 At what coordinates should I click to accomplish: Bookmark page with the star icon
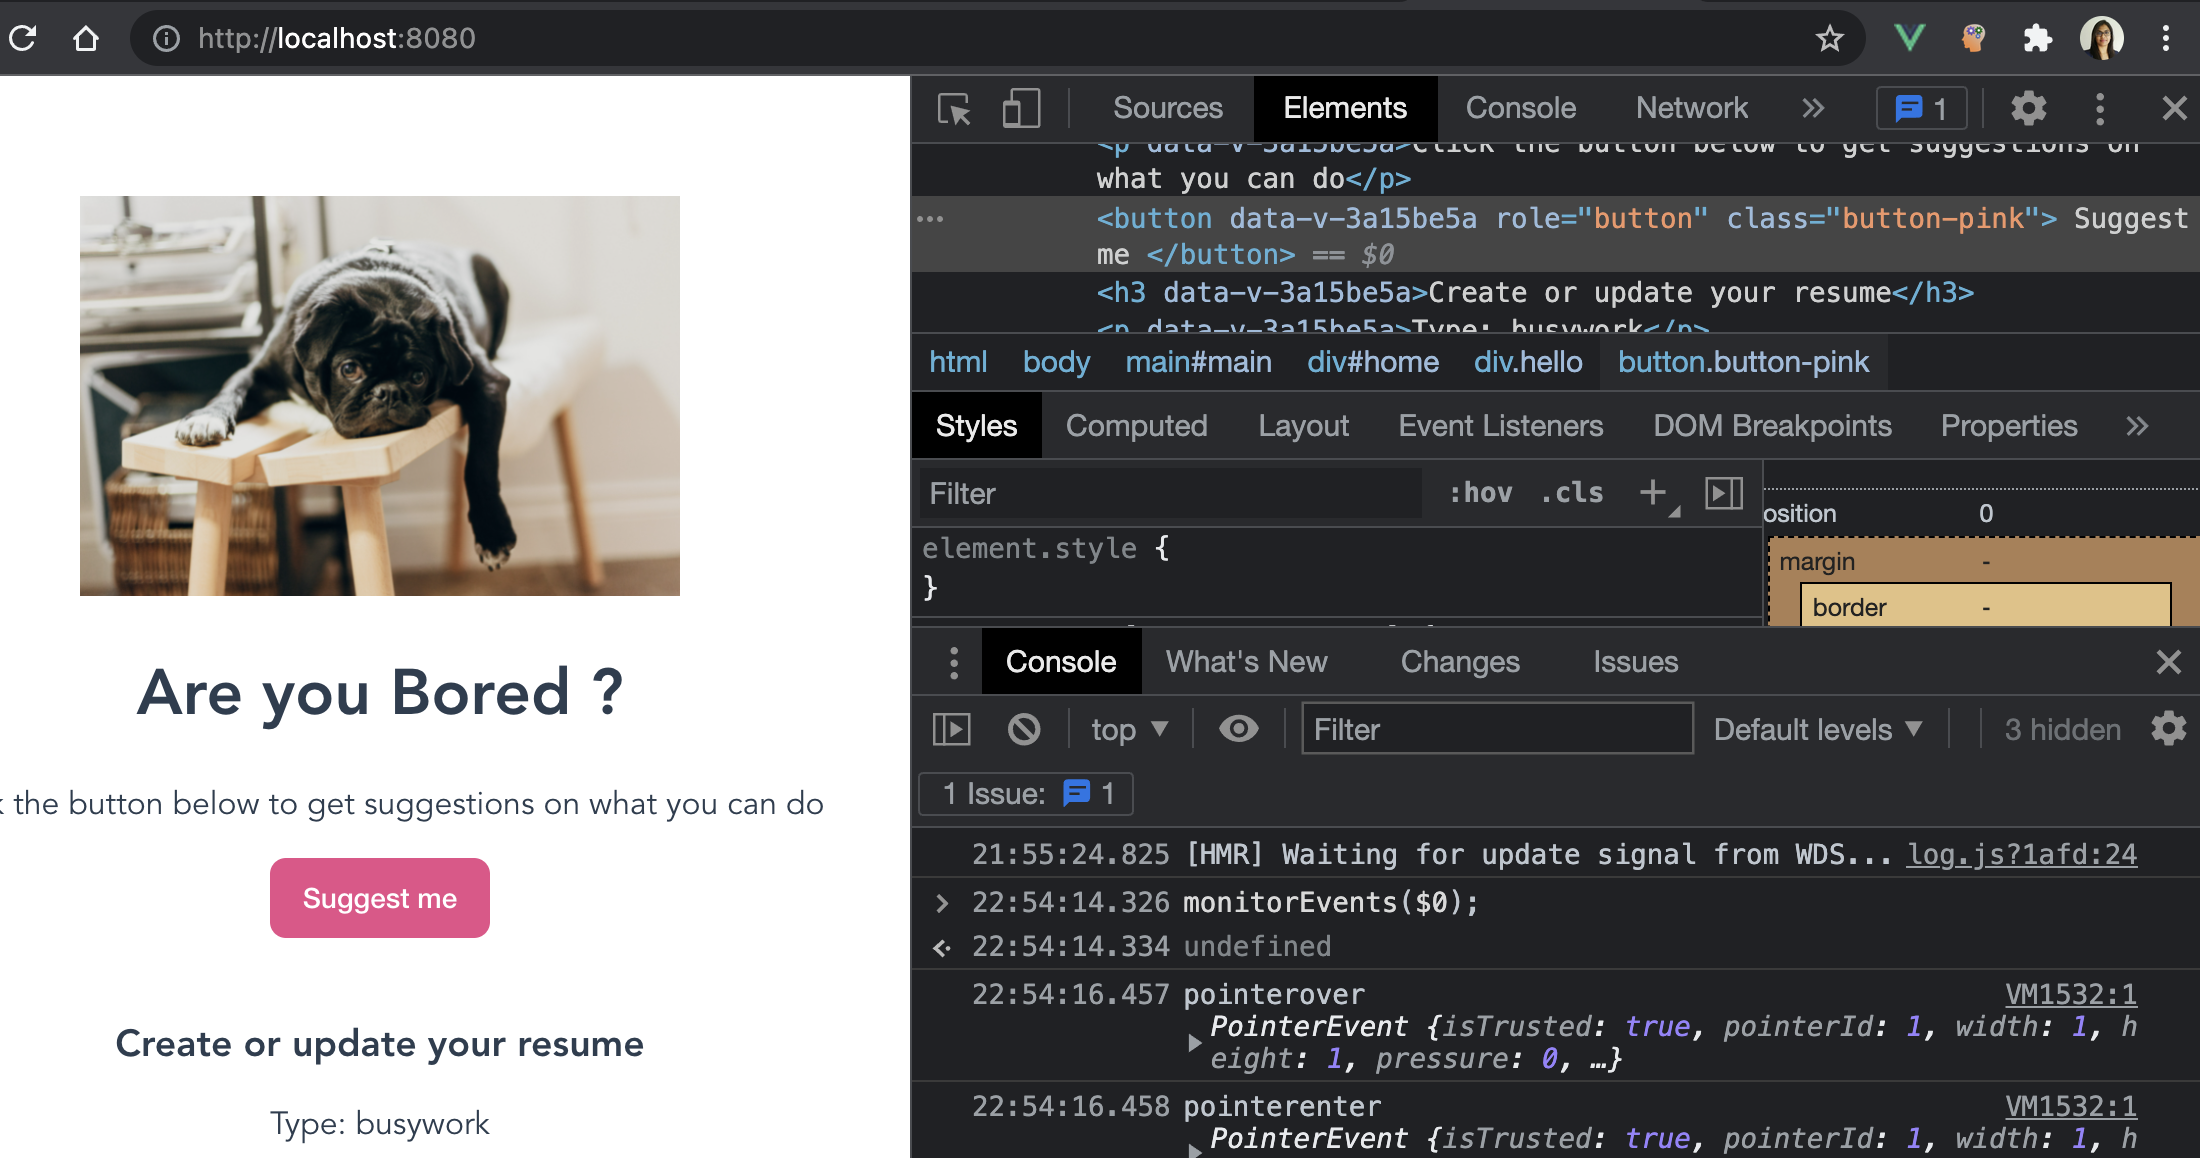point(1829,39)
